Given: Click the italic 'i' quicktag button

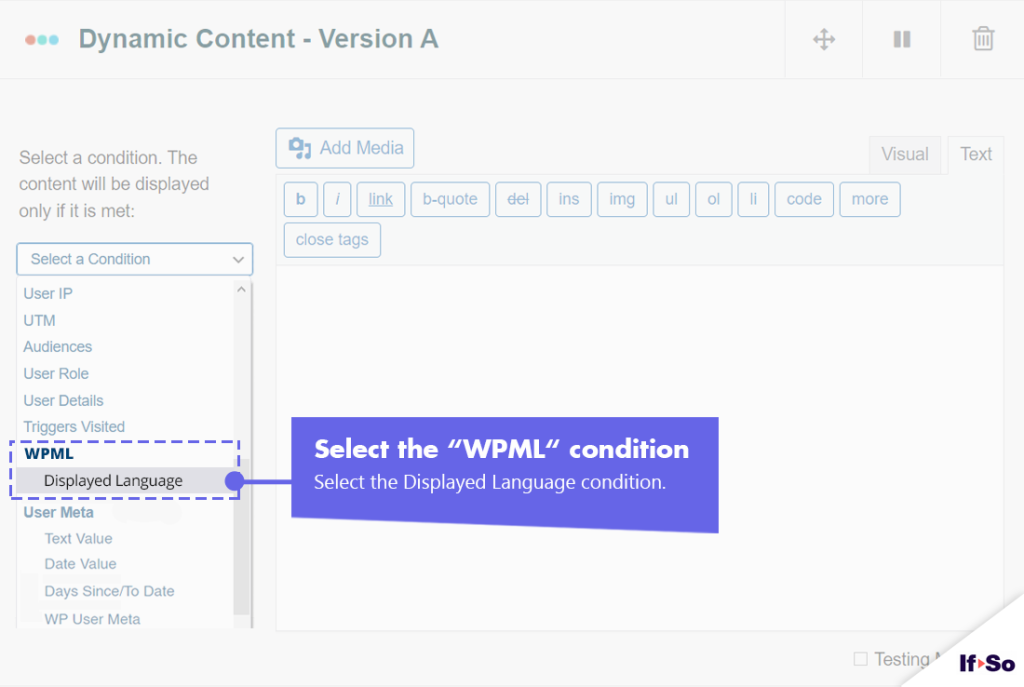Looking at the screenshot, I should (337, 199).
